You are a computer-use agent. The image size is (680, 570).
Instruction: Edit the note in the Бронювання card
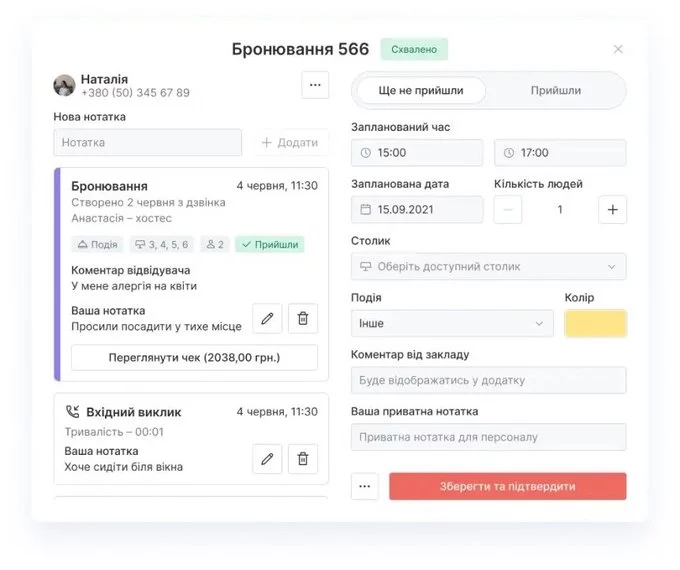point(267,318)
